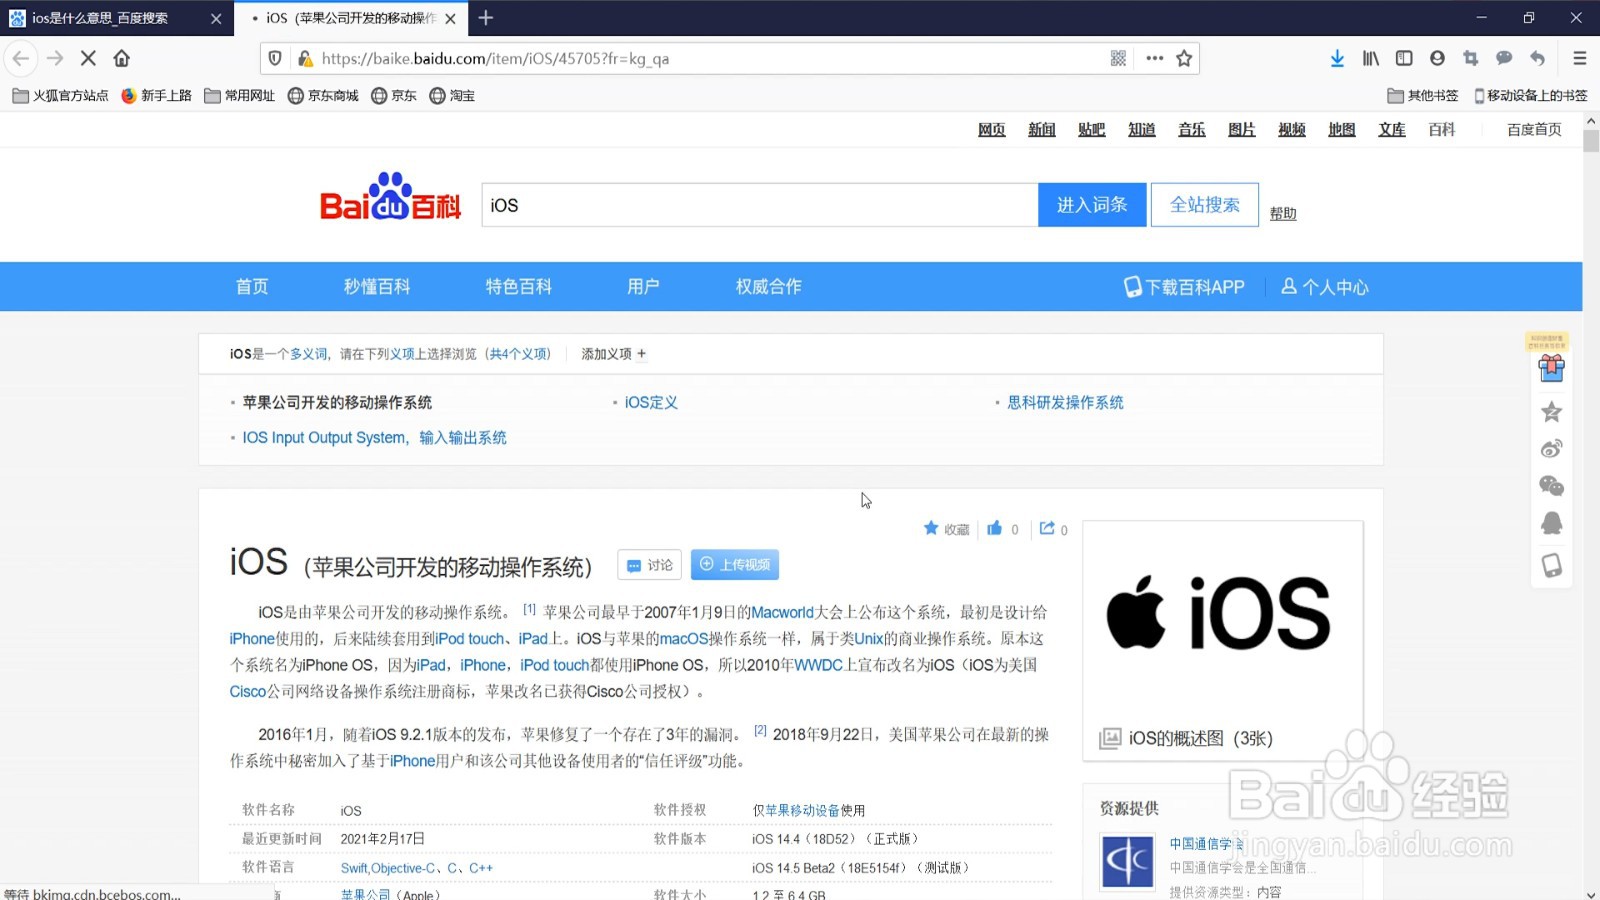Screen dimensions: 1600x900
Task: Open the Firefox account icon
Action: [1437, 58]
